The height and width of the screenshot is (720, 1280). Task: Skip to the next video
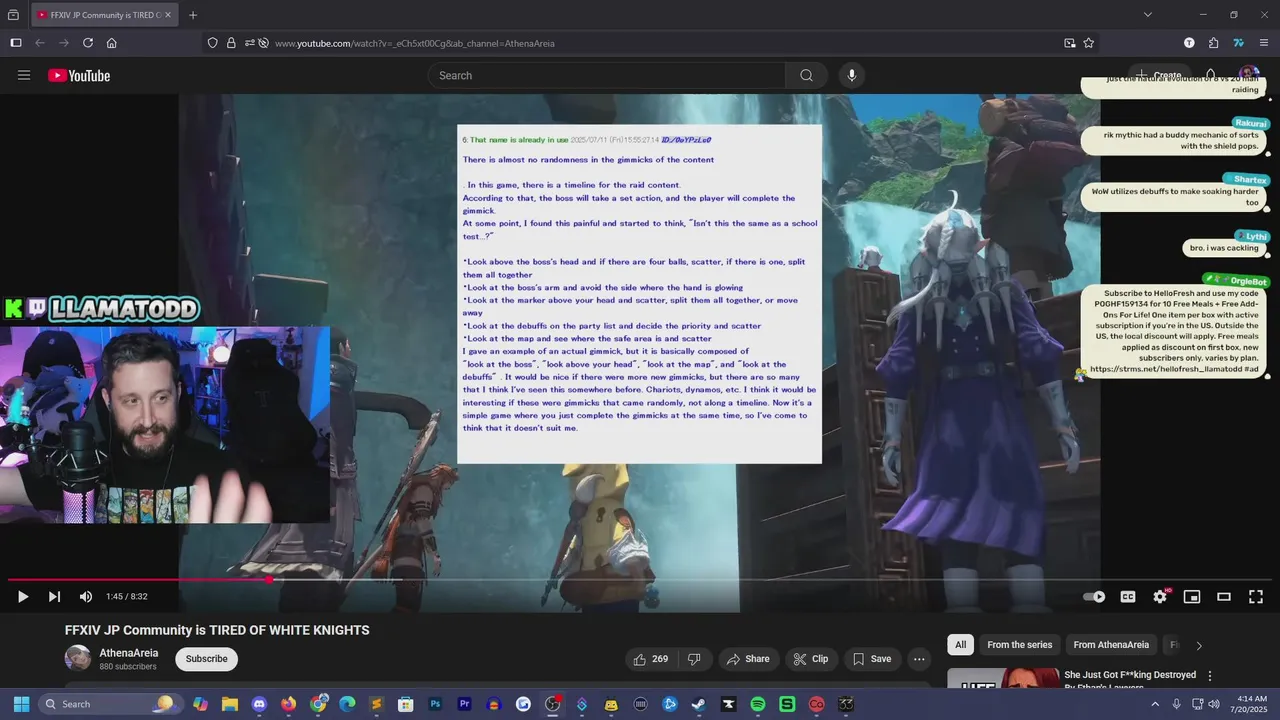coord(54,597)
